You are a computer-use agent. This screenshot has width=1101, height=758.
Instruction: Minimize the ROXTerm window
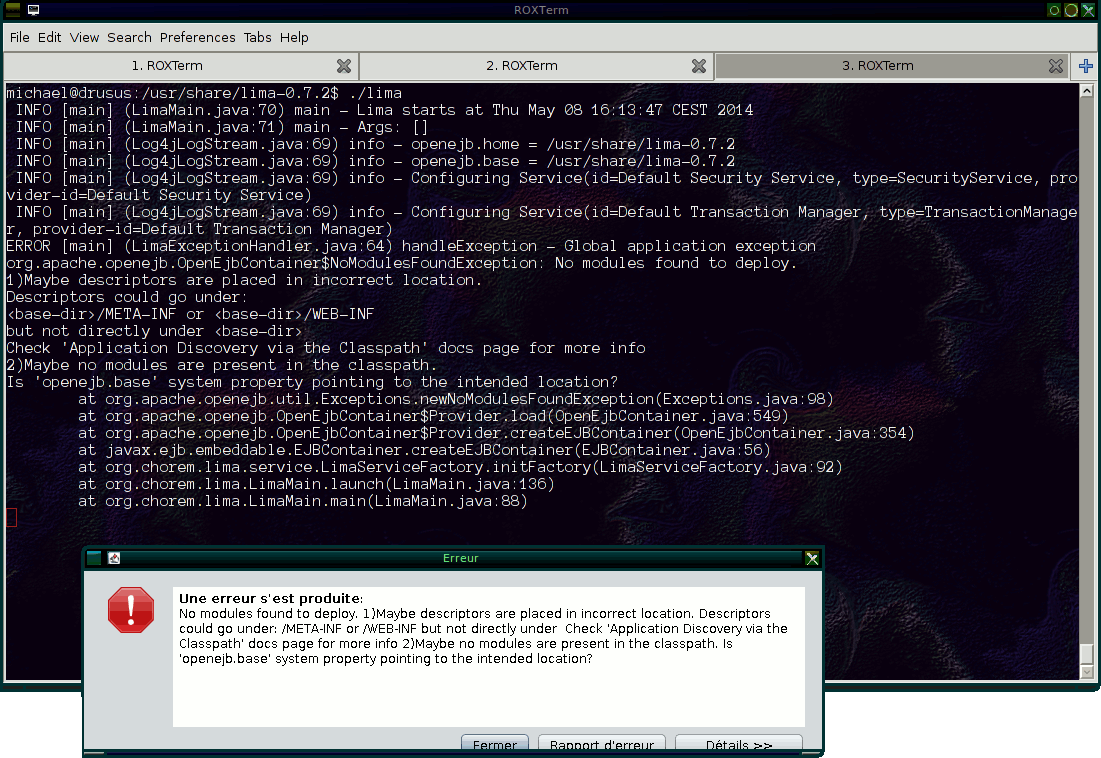(x=1054, y=10)
